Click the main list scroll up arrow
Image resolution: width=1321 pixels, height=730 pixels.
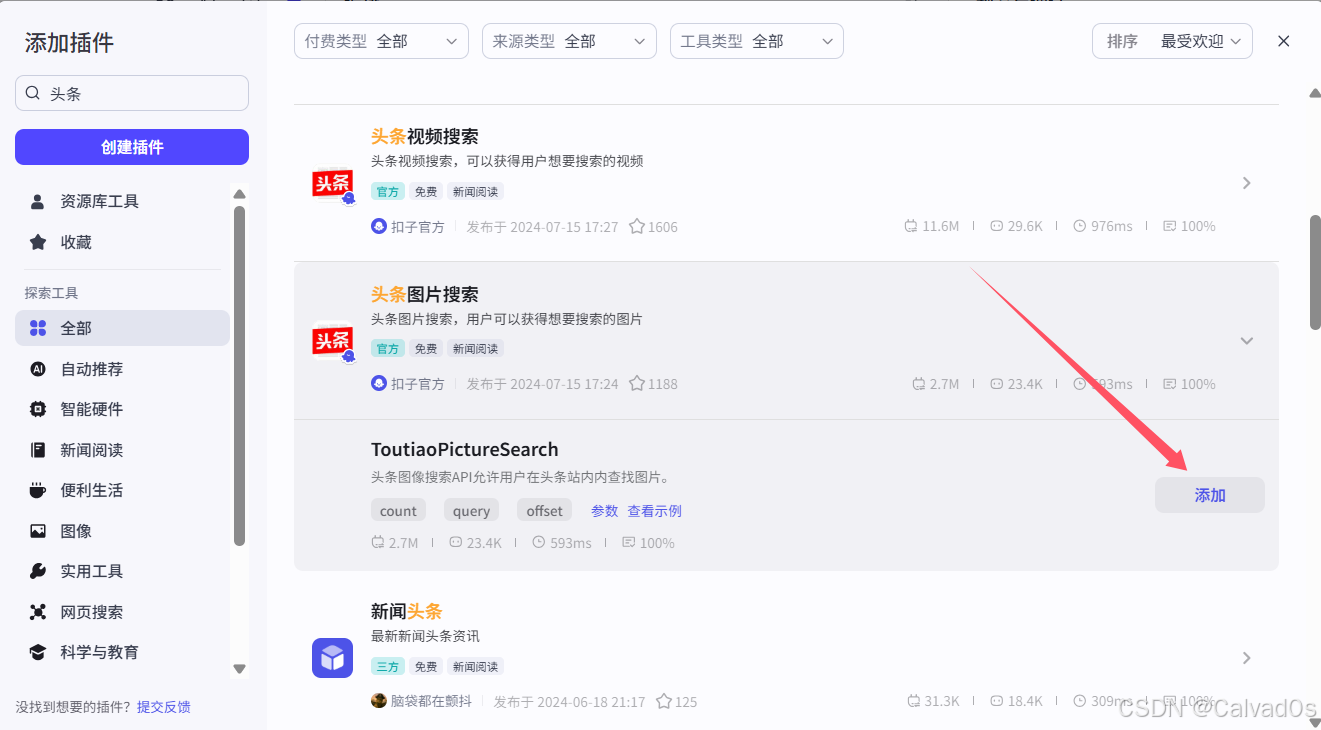pyautogui.click(x=1315, y=93)
